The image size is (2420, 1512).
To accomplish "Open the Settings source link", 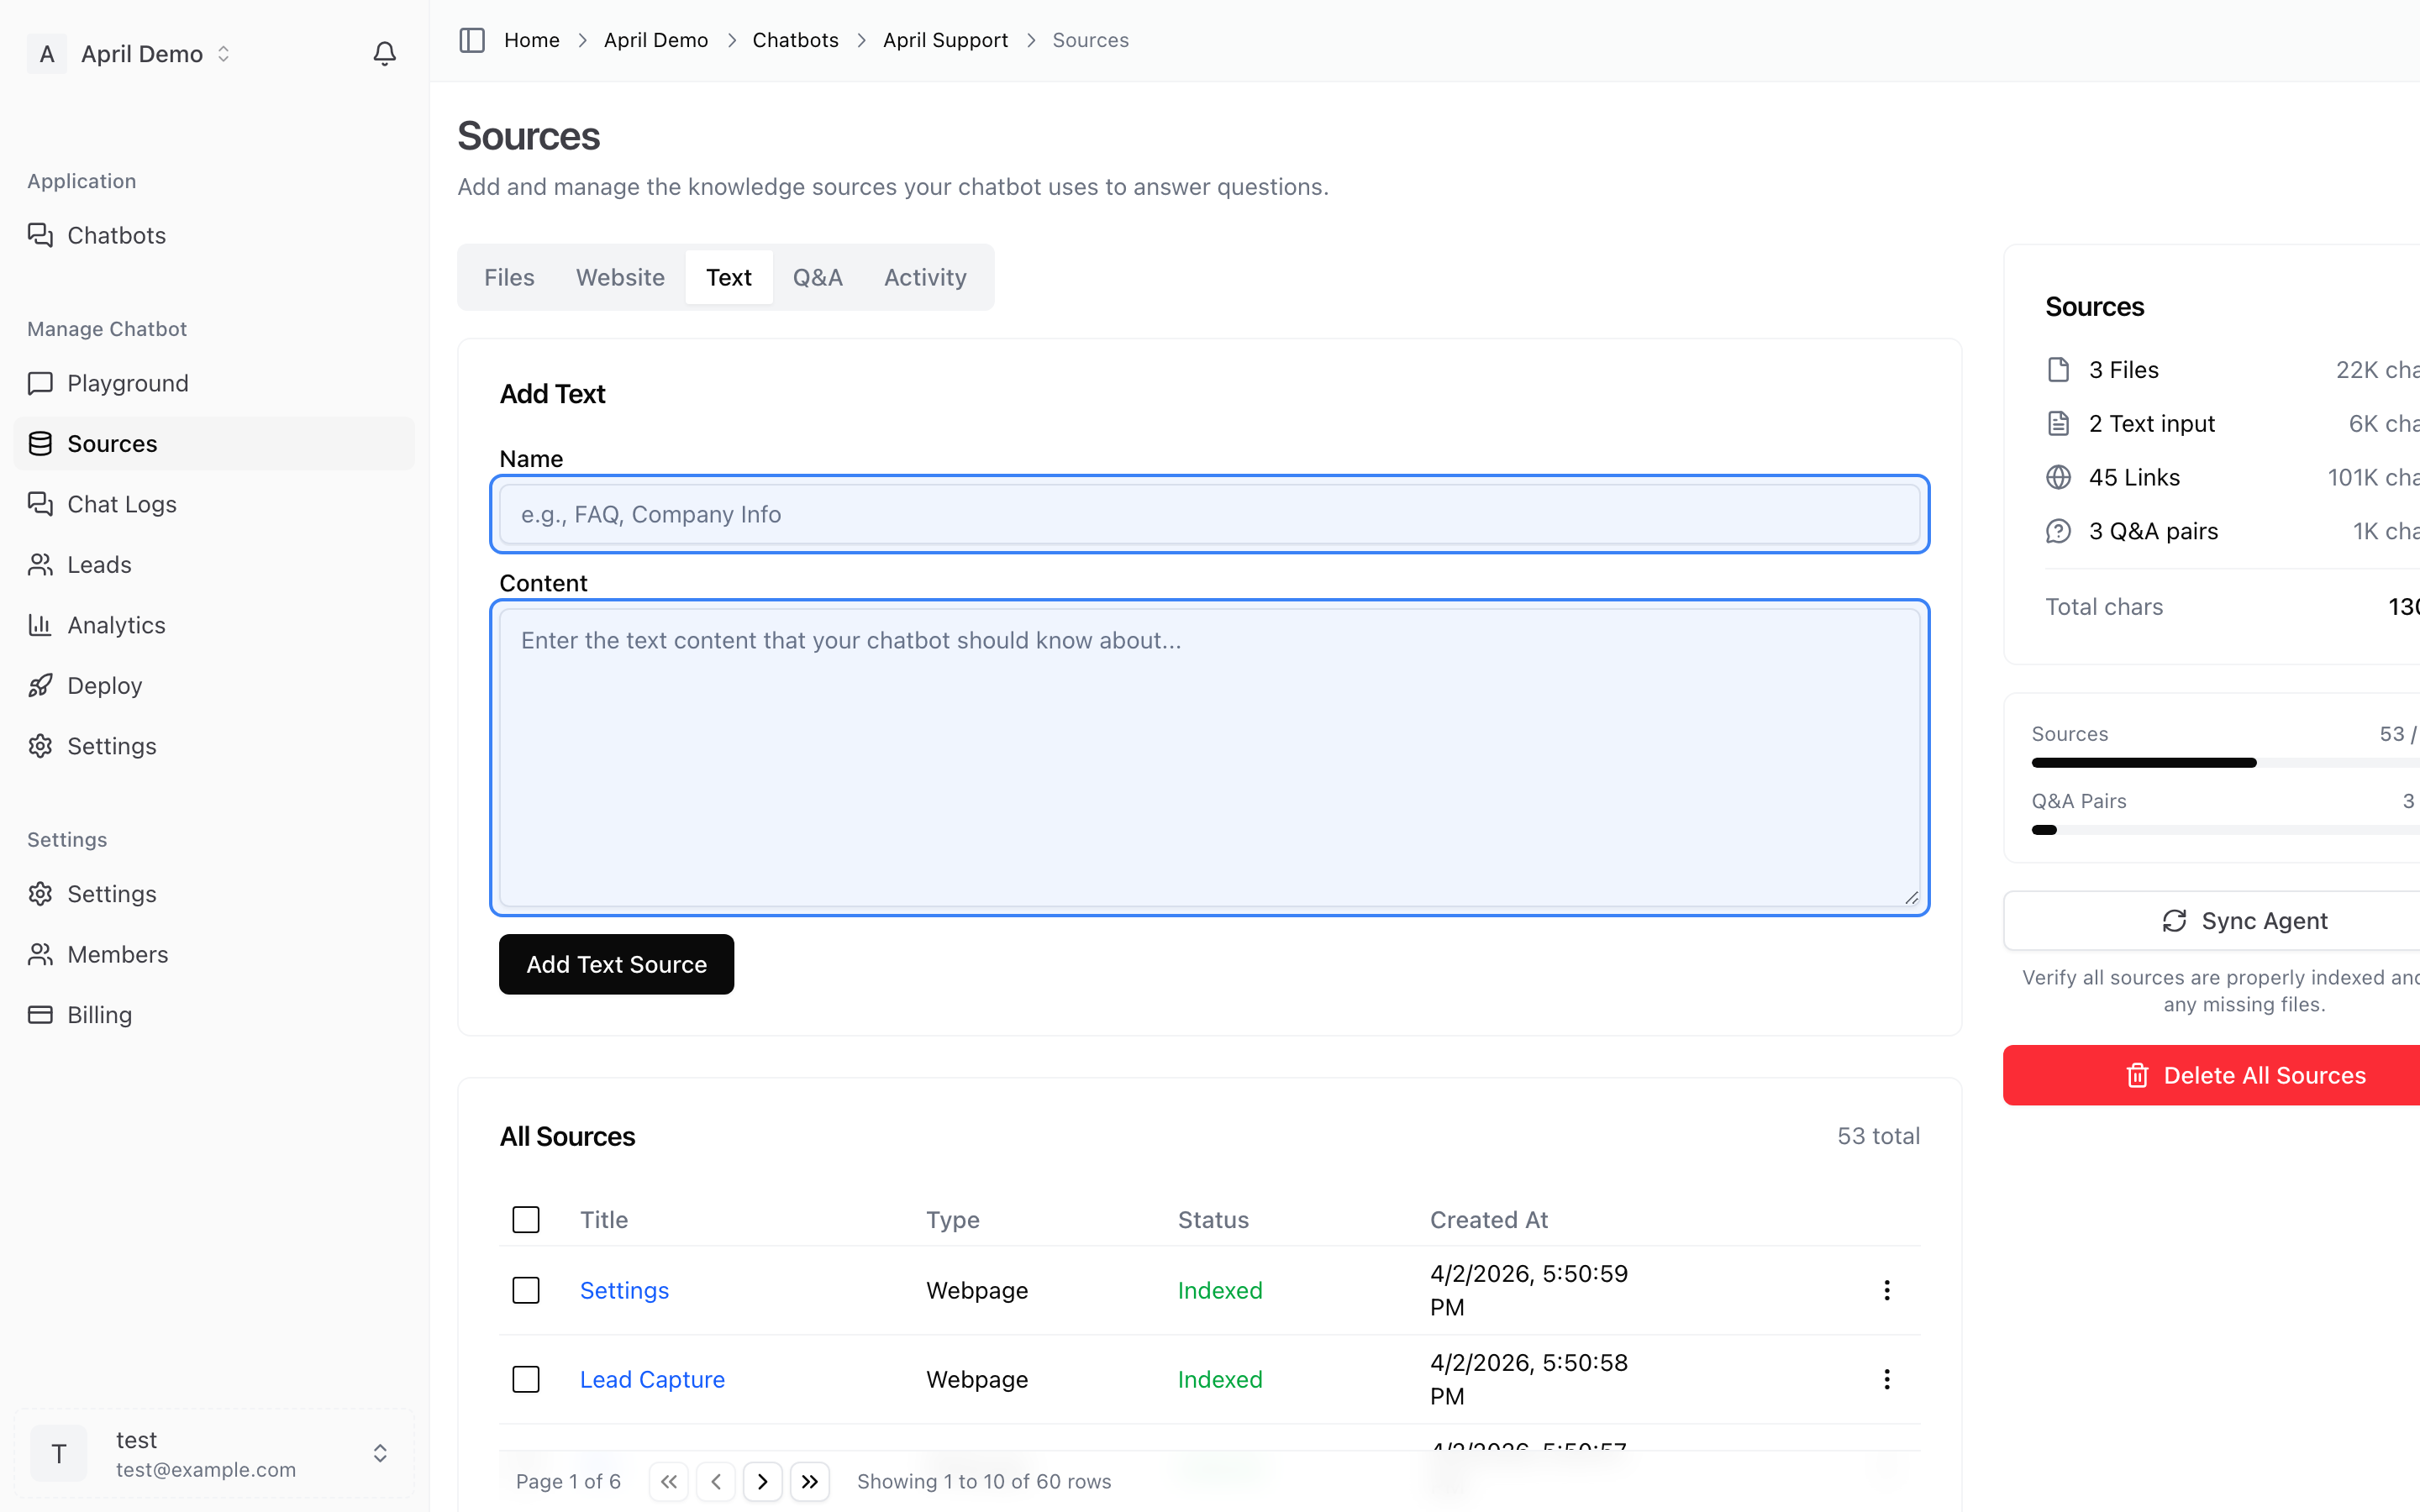I will (624, 1290).
